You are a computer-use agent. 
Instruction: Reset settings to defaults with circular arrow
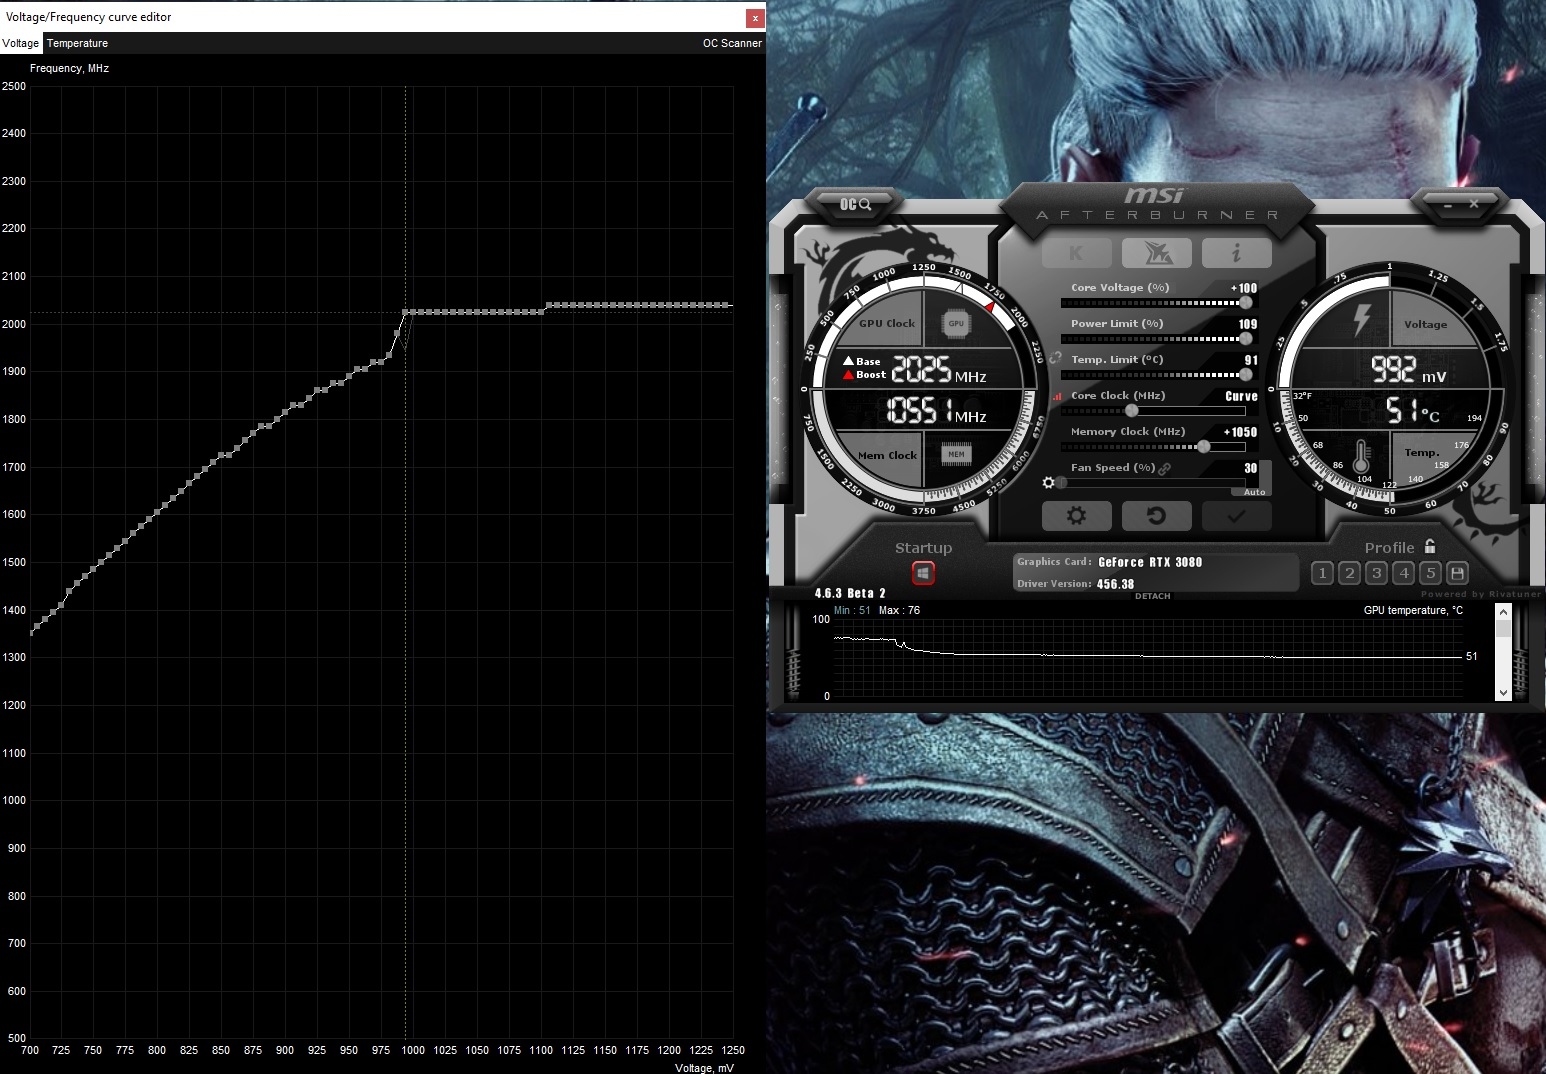pyautogui.click(x=1157, y=516)
